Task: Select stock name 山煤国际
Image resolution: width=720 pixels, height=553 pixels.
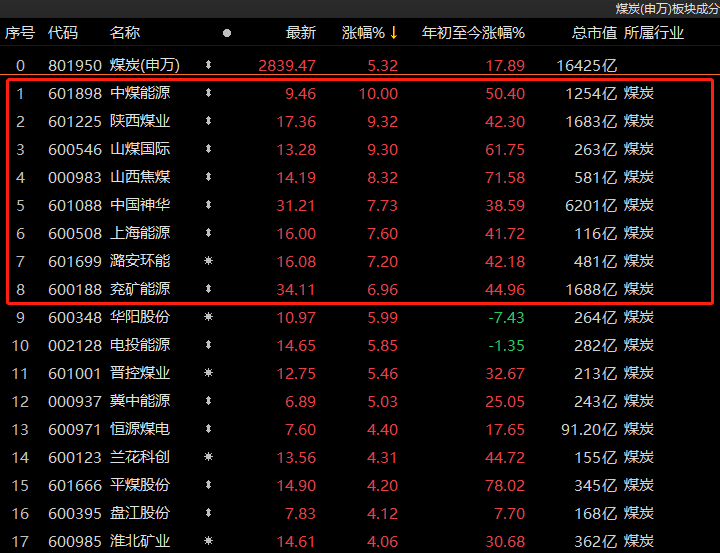Action: point(140,149)
